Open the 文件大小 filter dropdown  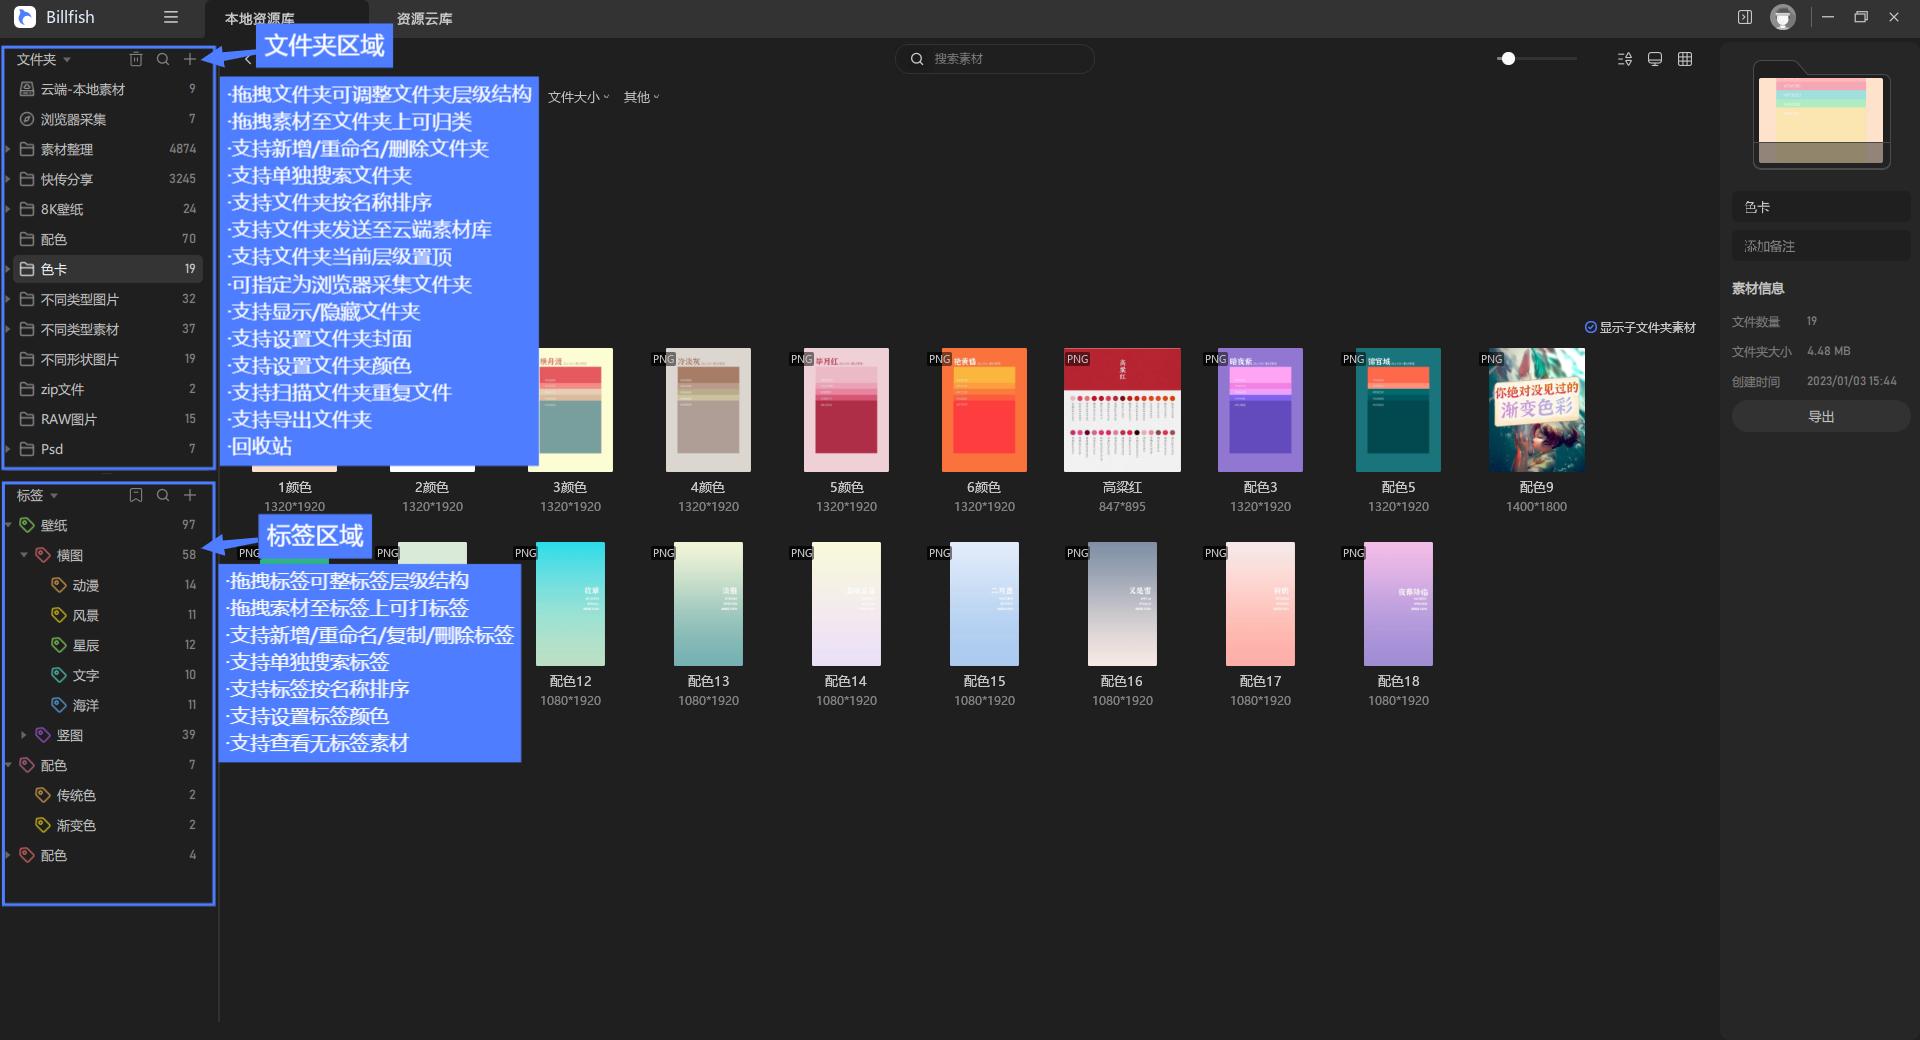point(578,97)
